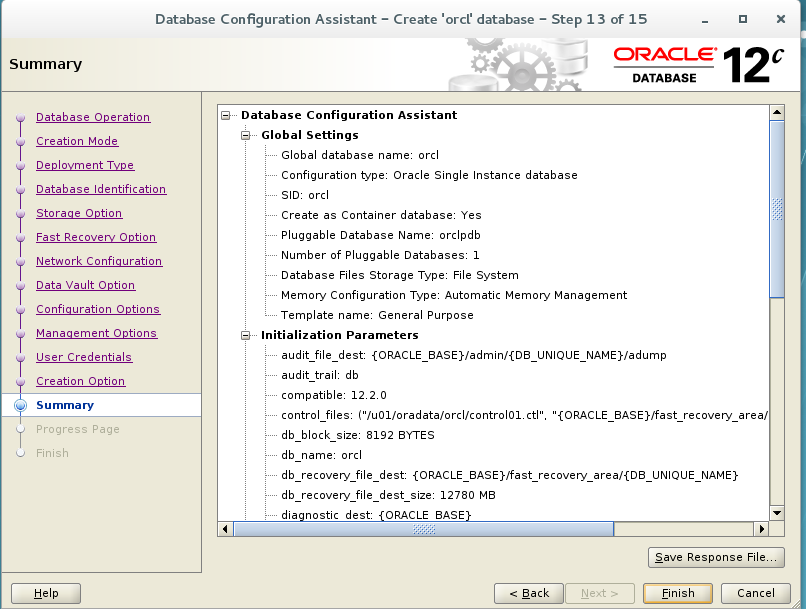Select 'Pluggable Database Name: orclpdb' row
Image resolution: width=806 pixels, height=609 pixels.
(x=380, y=235)
